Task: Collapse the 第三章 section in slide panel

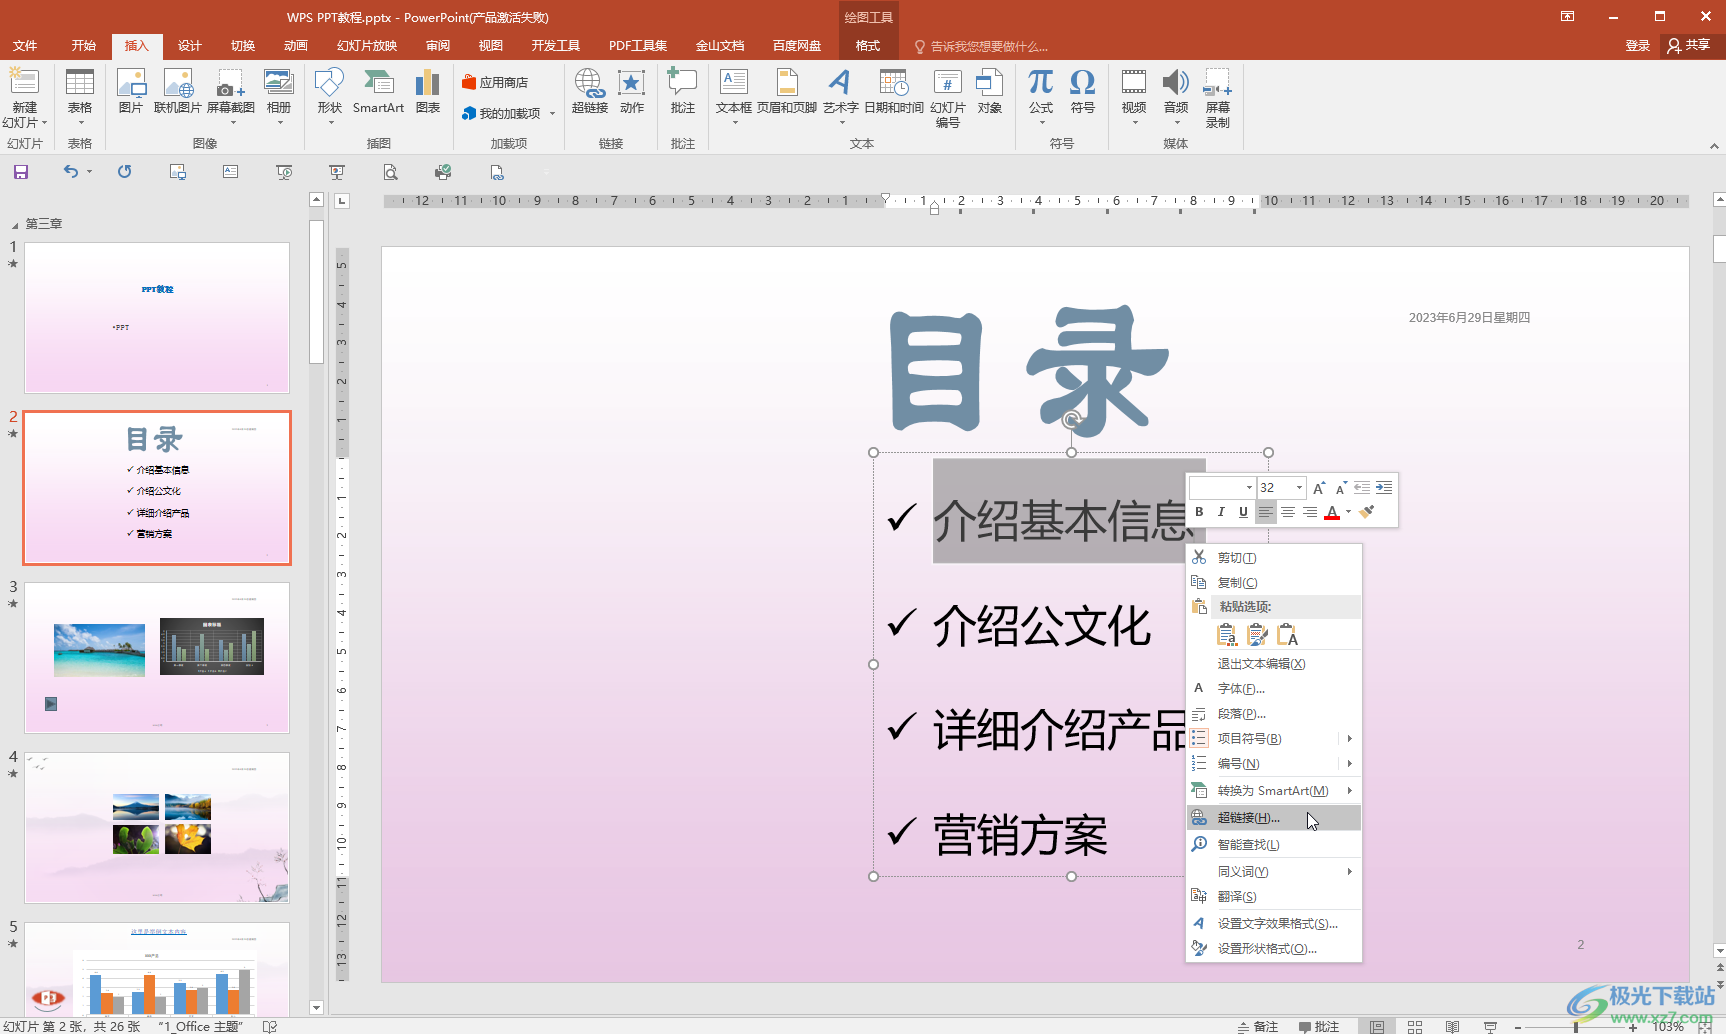Action: click(14, 225)
